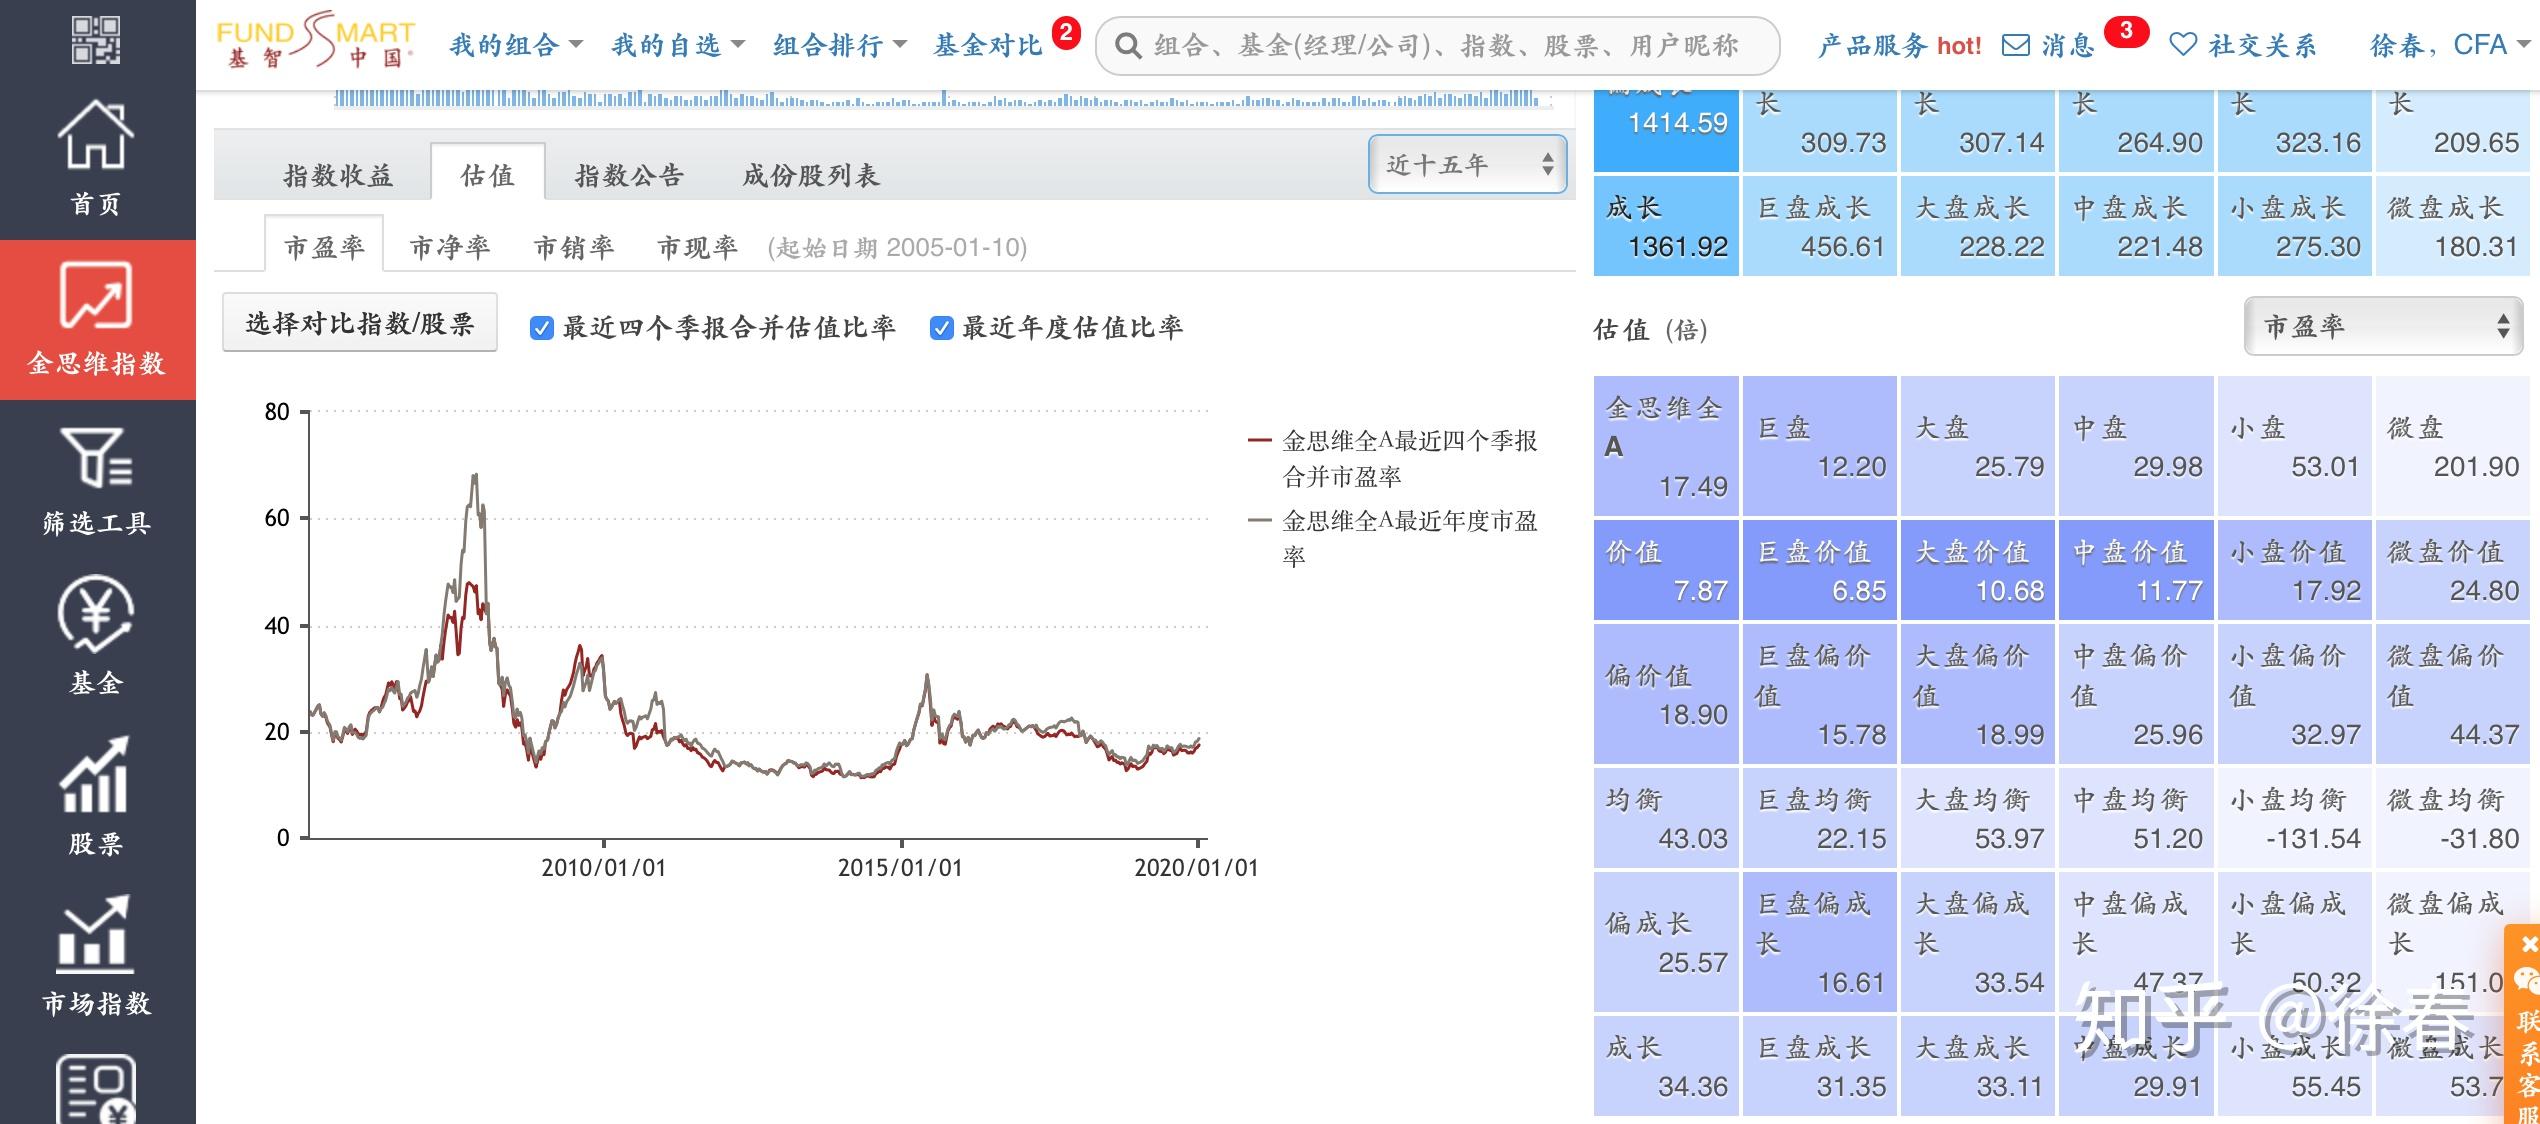This screenshot has width=2540, height=1124.
Task: Click 中盘价值 cell 11.77
Action: 2136,570
